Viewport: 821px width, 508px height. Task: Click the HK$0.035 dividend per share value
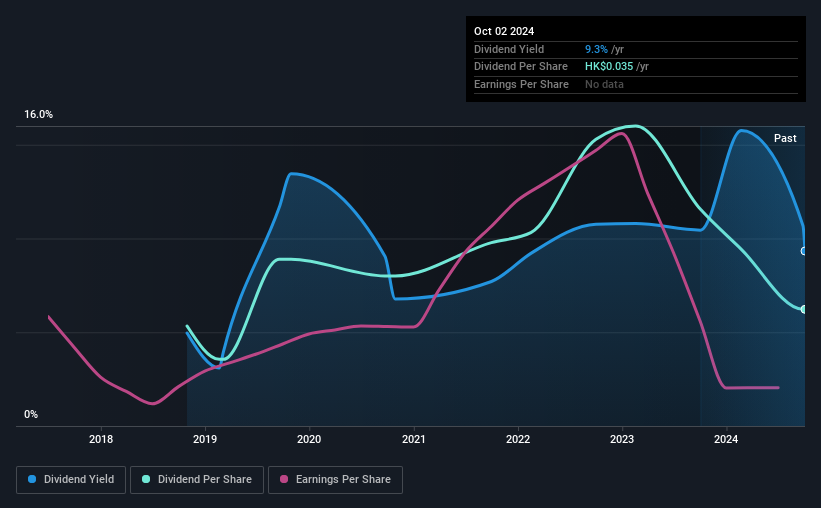coord(609,67)
